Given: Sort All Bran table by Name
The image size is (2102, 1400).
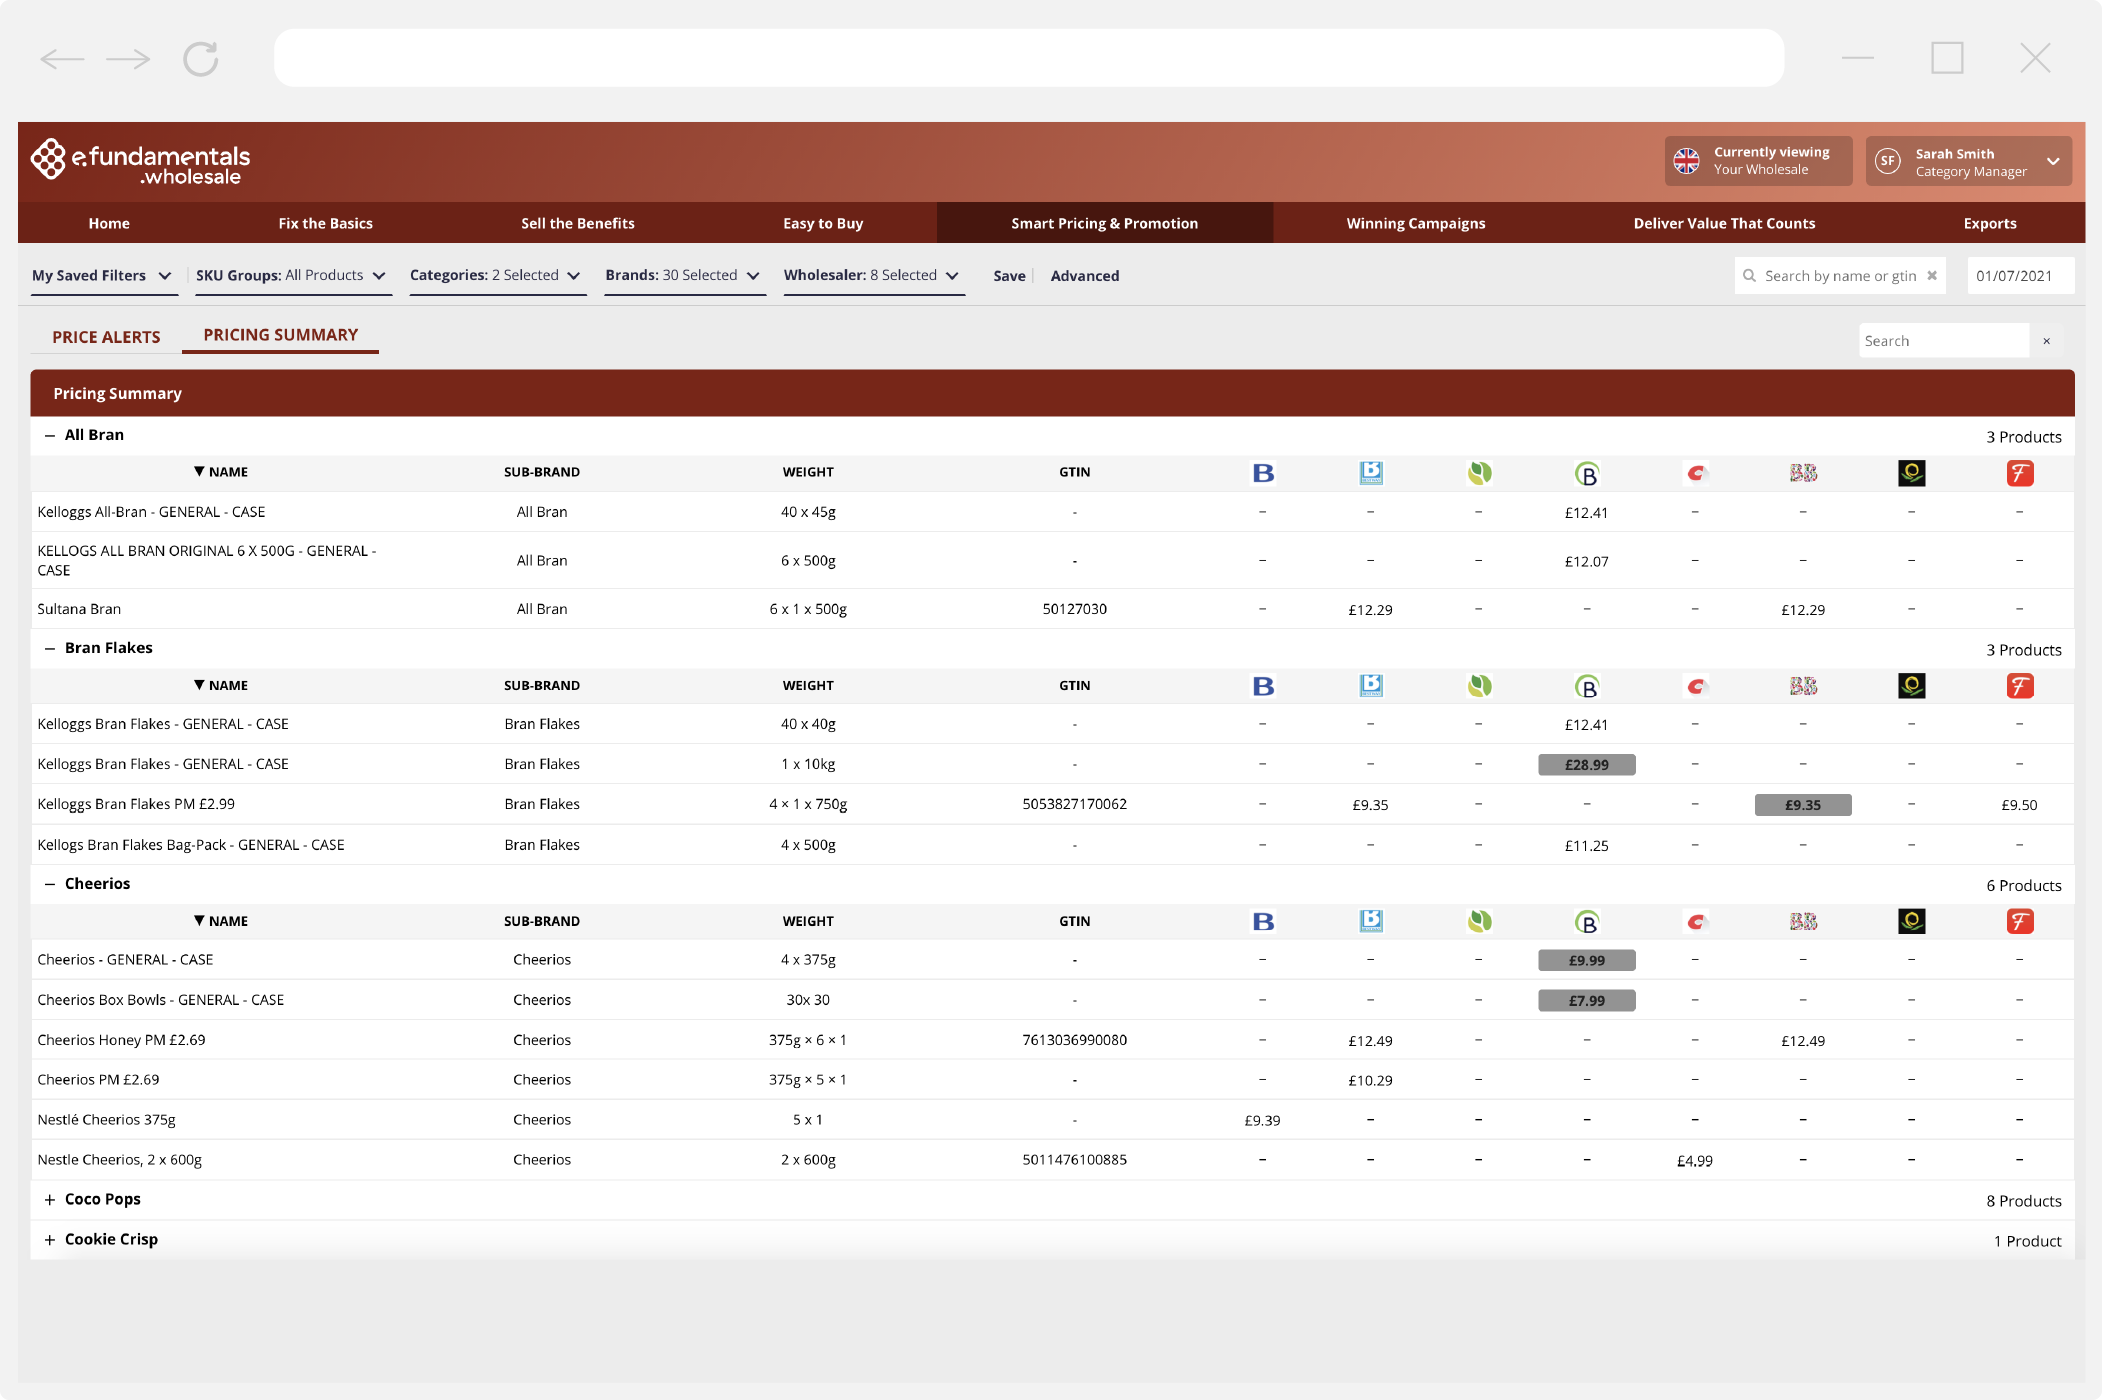Looking at the screenshot, I should (221, 472).
